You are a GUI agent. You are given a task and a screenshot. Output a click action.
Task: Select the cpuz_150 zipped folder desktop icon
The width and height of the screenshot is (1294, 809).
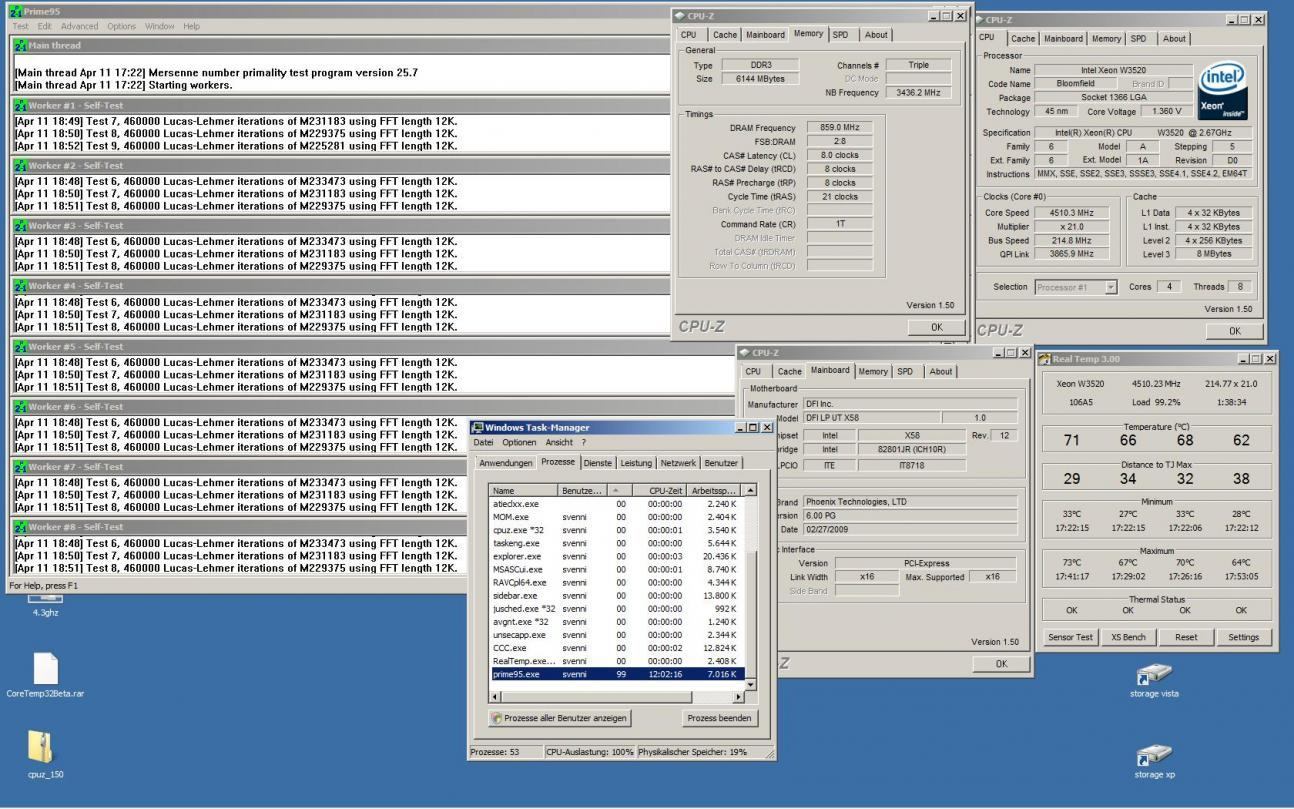tap(41, 747)
